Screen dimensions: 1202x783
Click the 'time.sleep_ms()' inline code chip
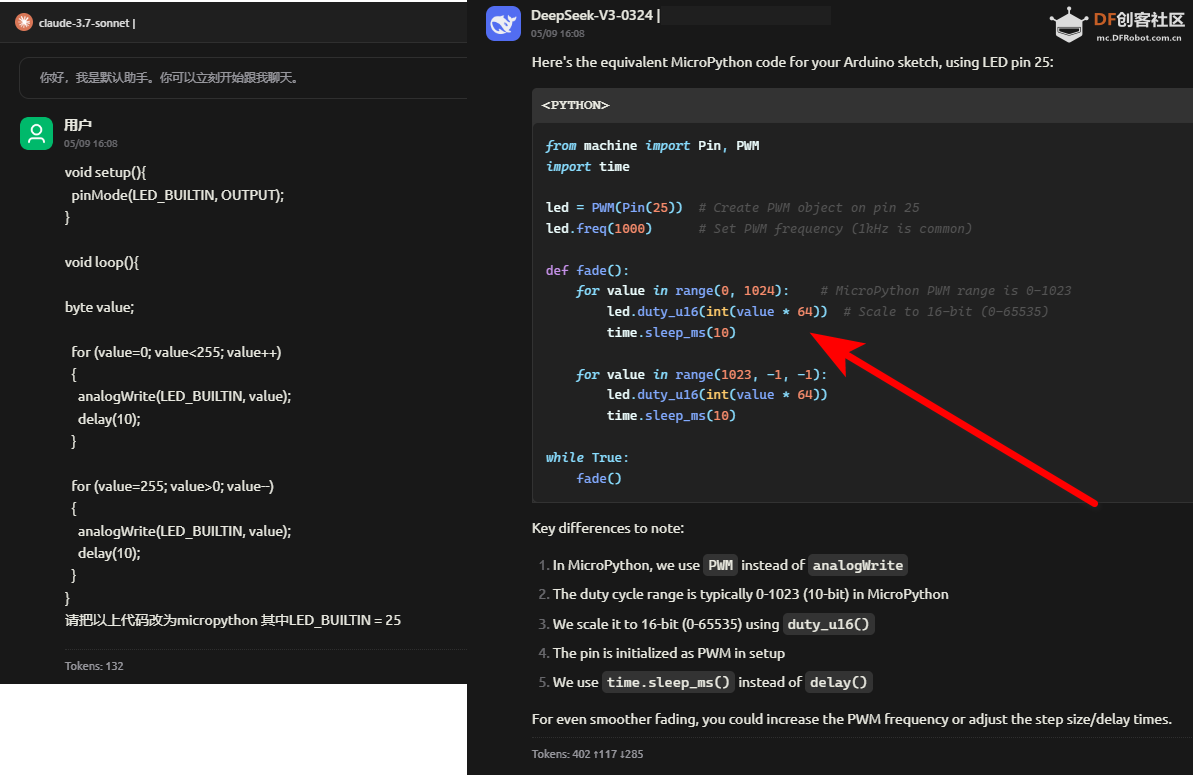(x=668, y=682)
